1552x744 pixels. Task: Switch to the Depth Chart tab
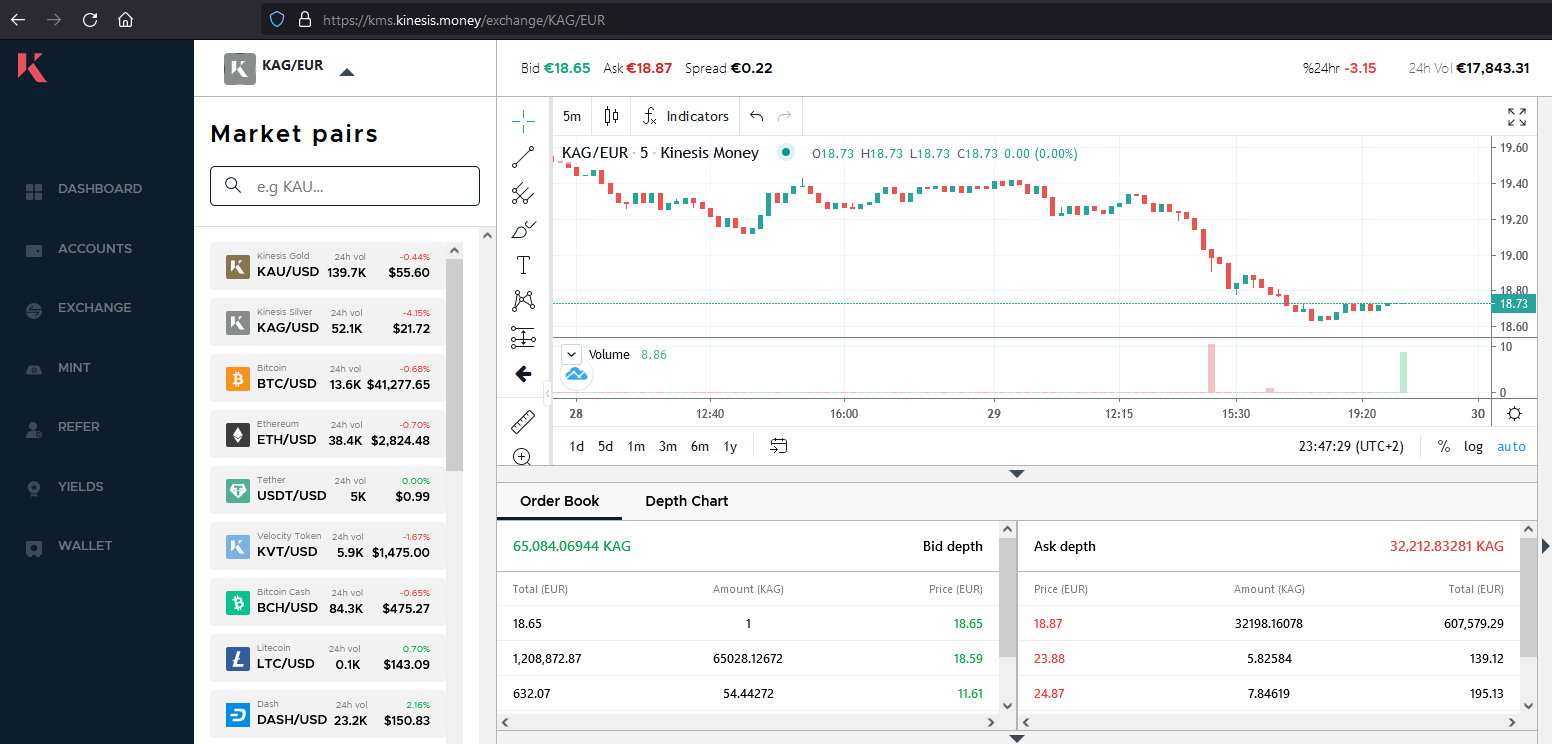coord(686,501)
